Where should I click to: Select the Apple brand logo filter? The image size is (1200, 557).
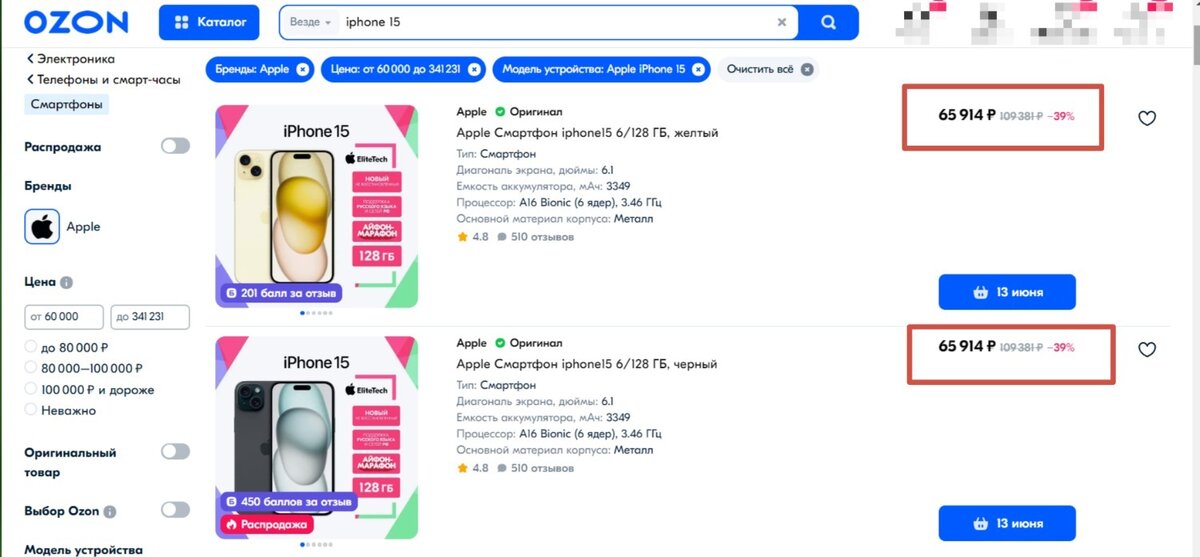tap(42, 227)
